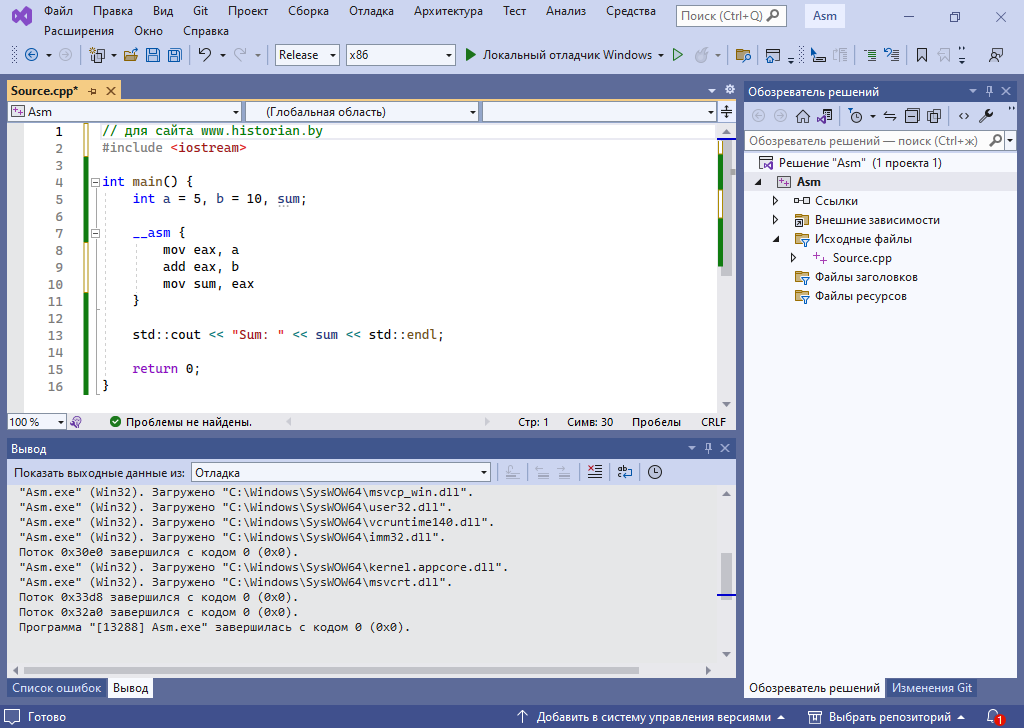Expand the Внешние зависимости tree node

pyautogui.click(x=776, y=220)
